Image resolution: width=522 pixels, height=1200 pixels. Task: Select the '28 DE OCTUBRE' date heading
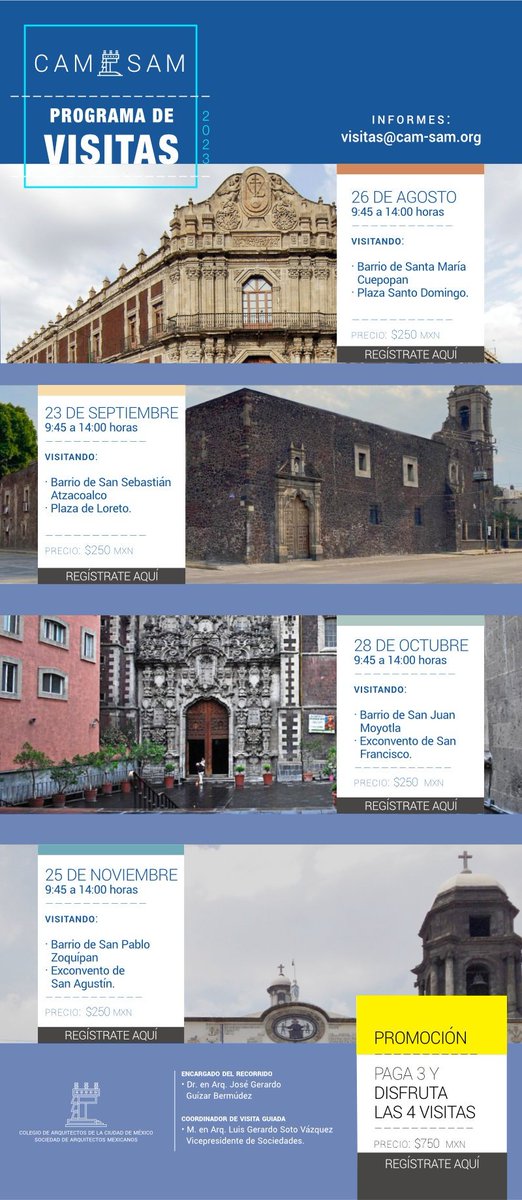pyautogui.click(x=410, y=646)
